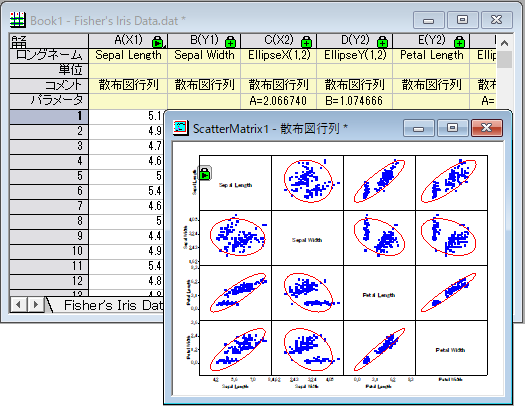Select column header B(Y1)
Screen dimensions: 525x406
[204, 41]
